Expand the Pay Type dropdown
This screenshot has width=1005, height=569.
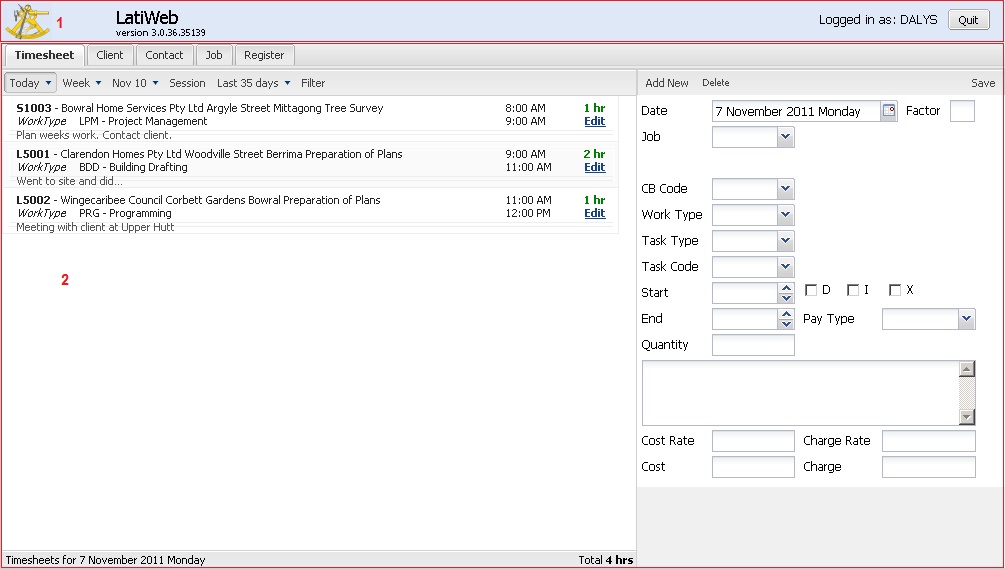click(x=966, y=319)
